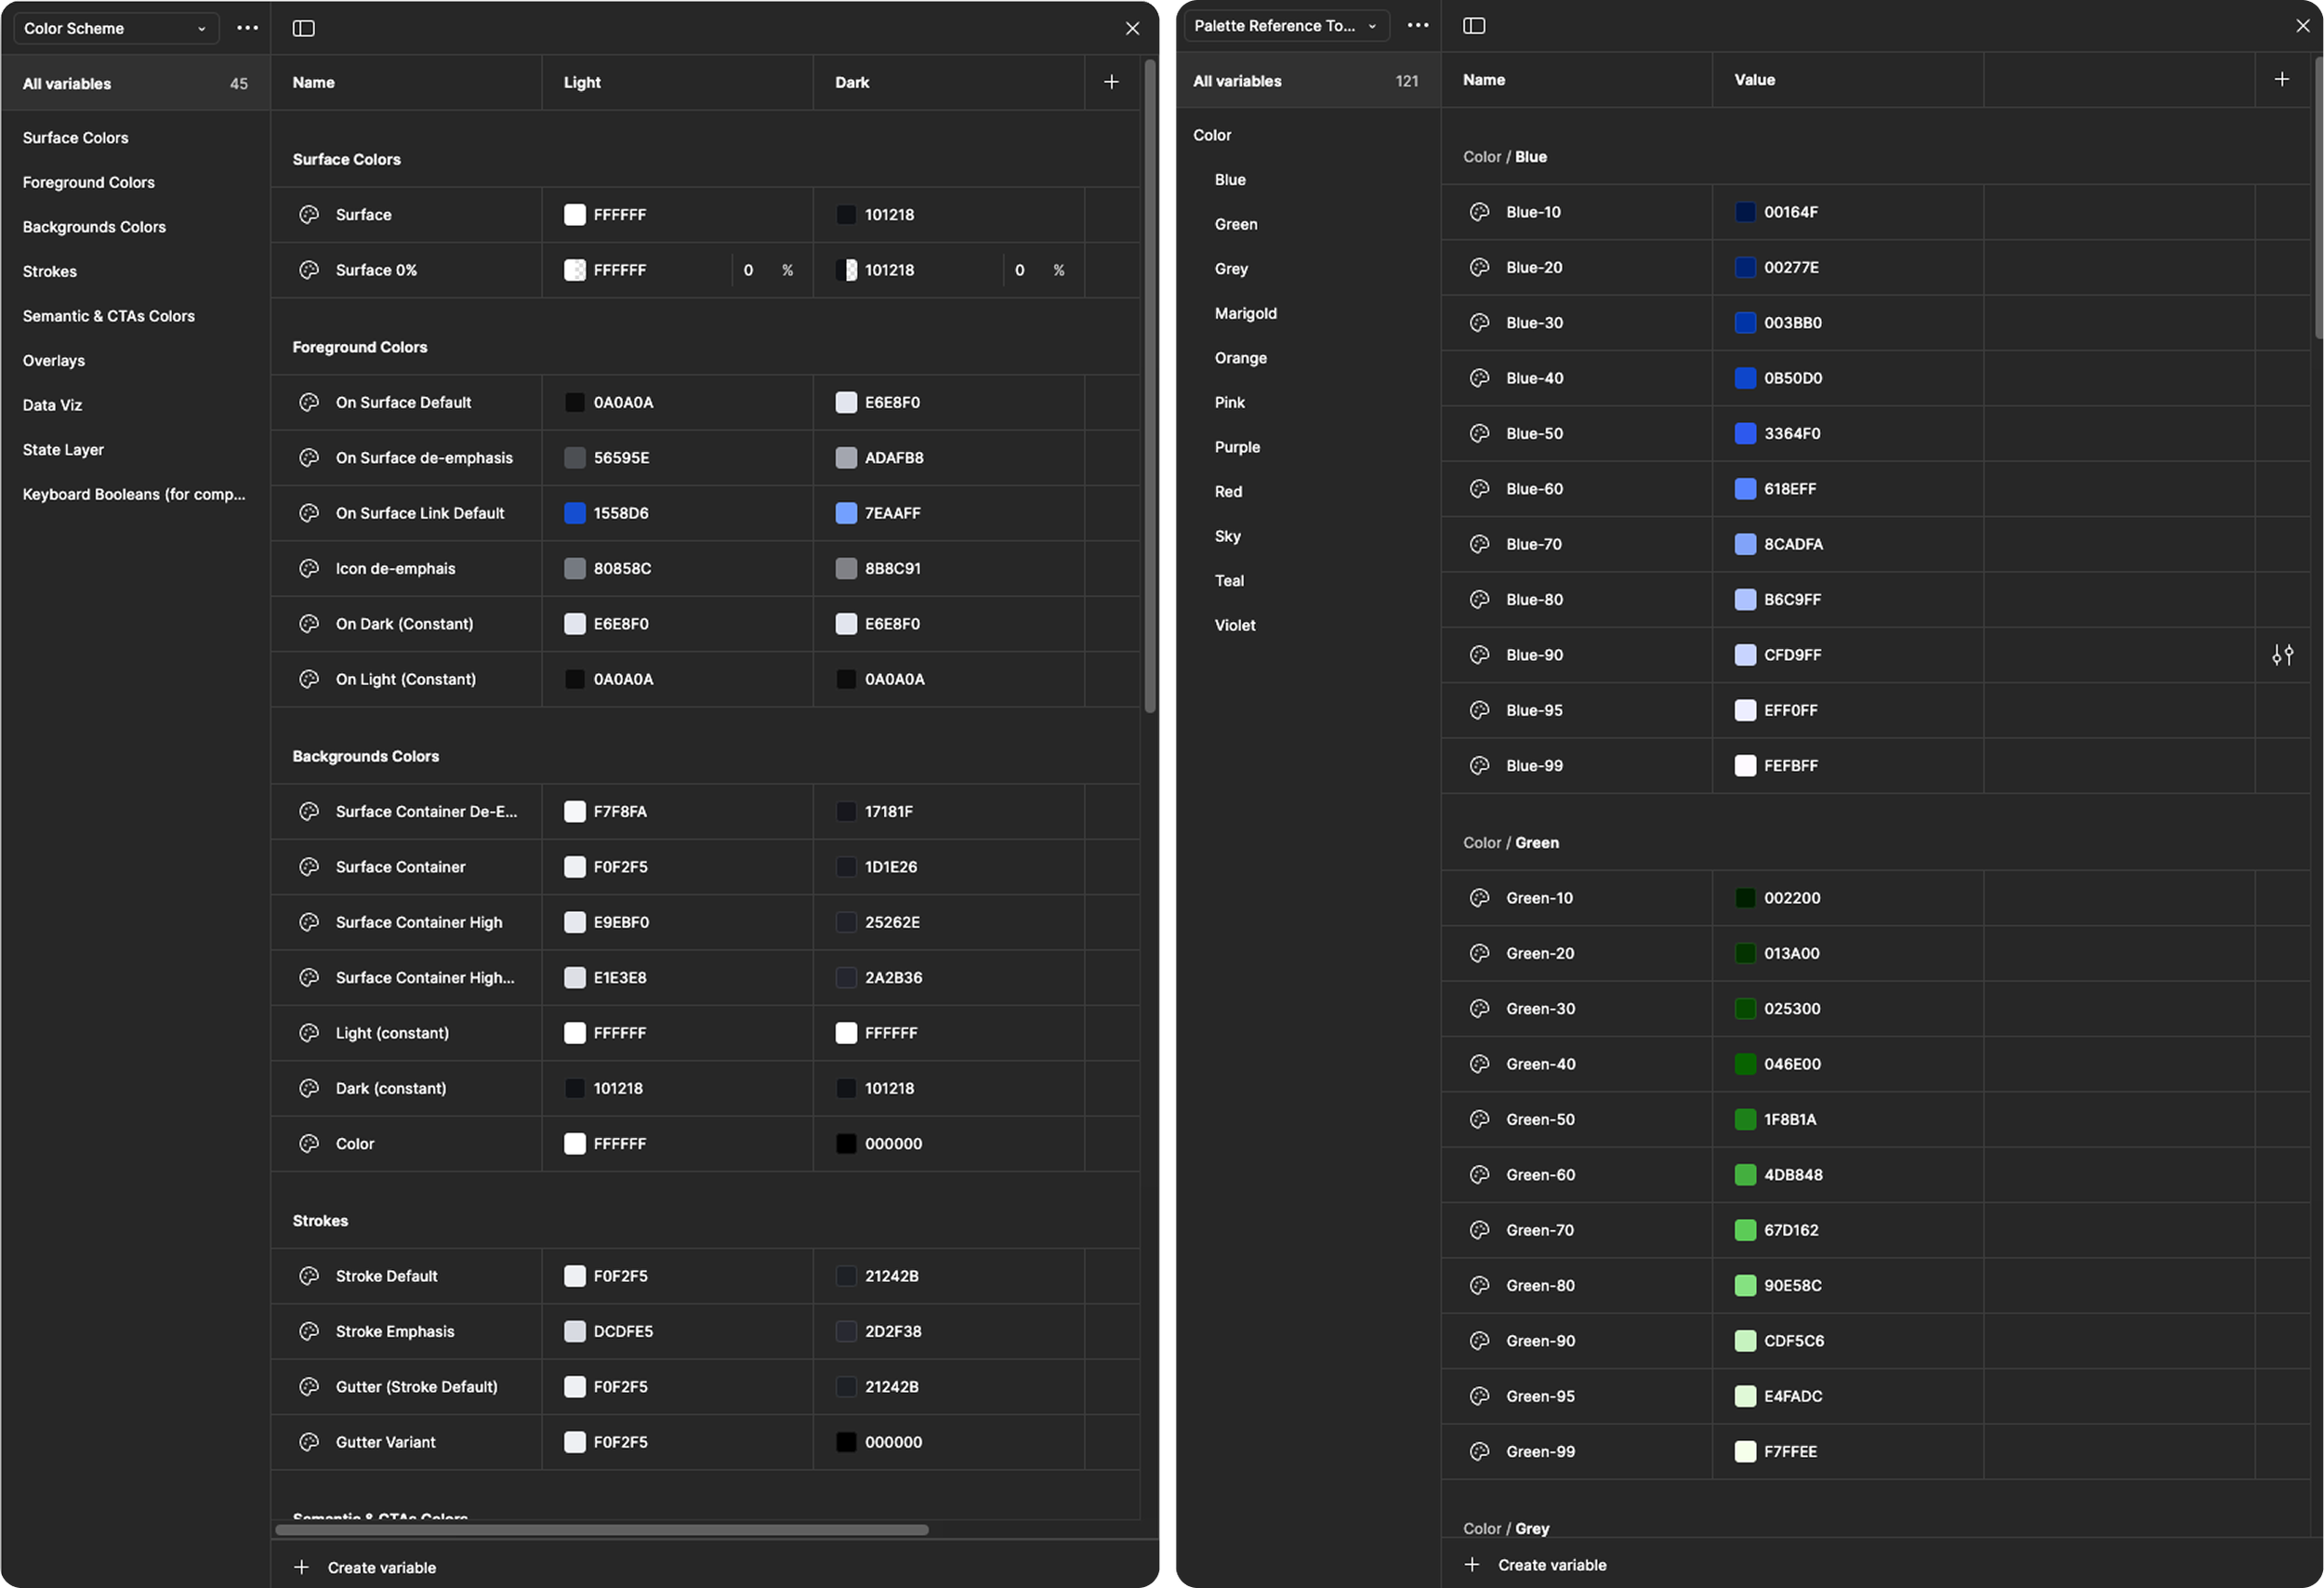
Task: Toggle sidebar in Color Scheme panel
Action: click(x=304, y=28)
